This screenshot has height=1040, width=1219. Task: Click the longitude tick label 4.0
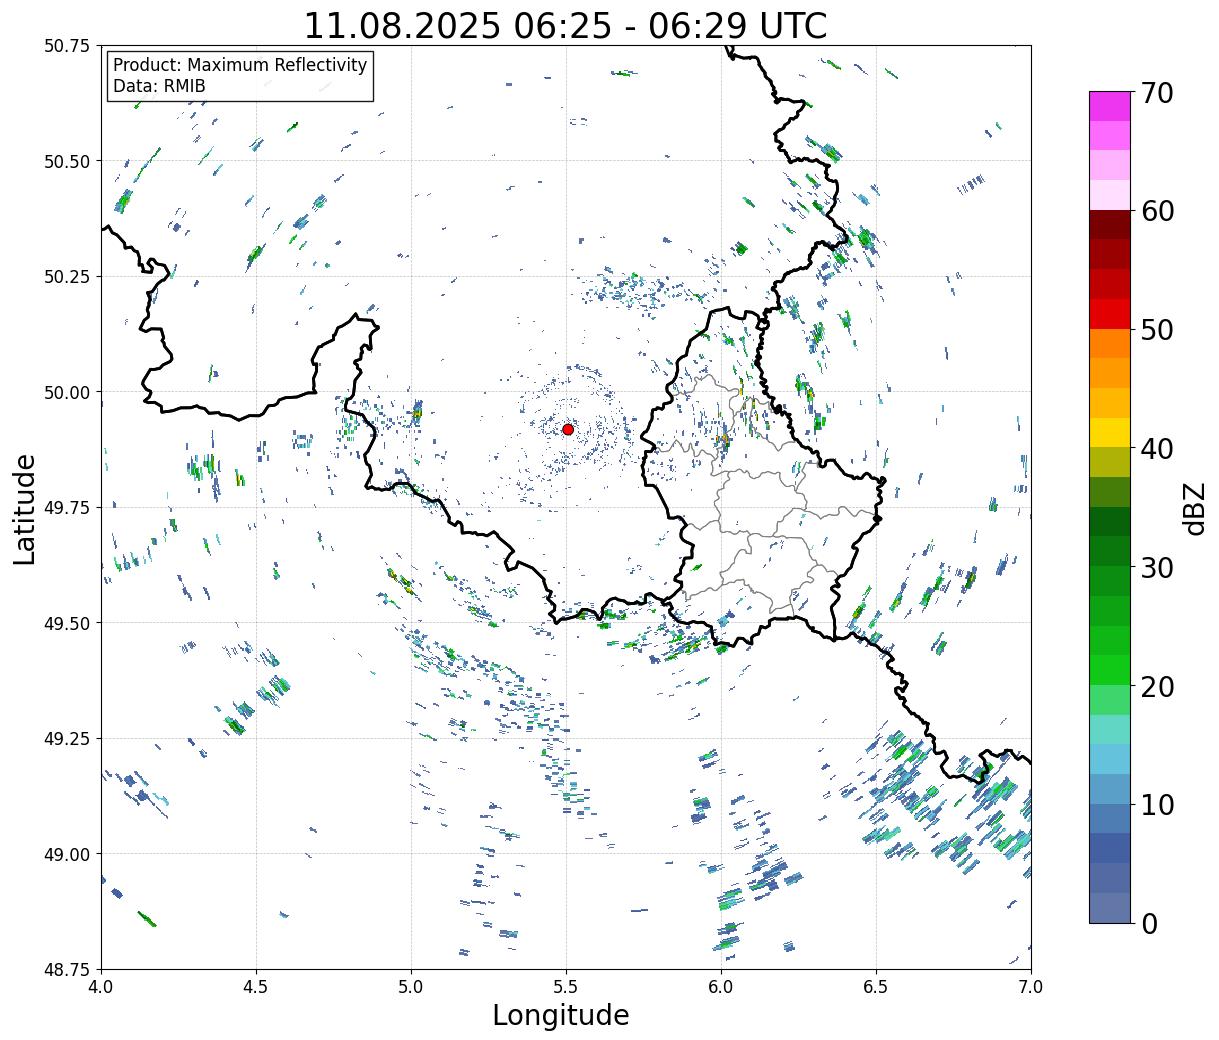coord(101,987)
